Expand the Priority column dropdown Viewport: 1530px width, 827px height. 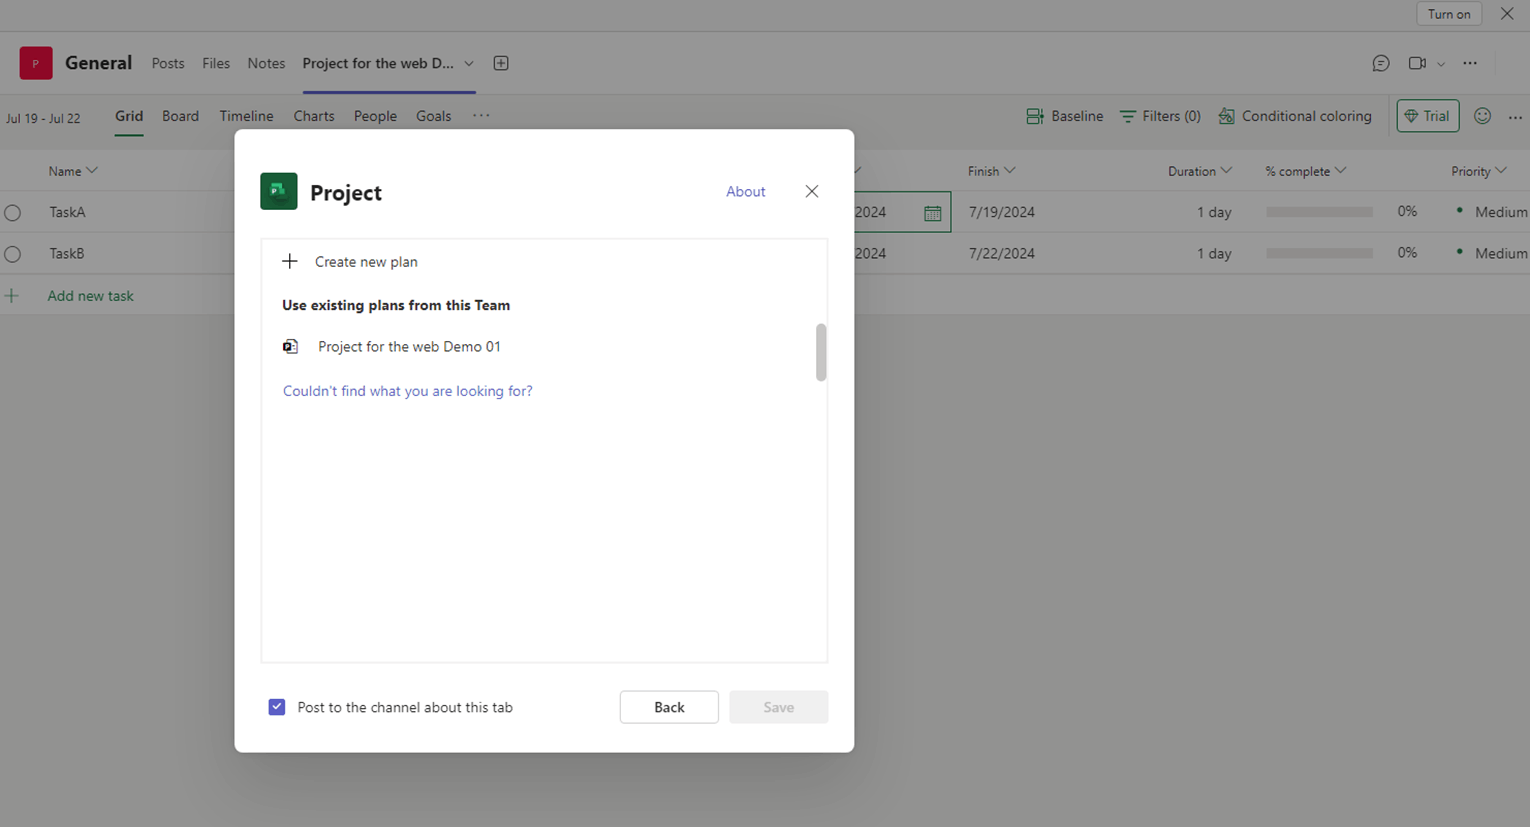pos(1501,171)
